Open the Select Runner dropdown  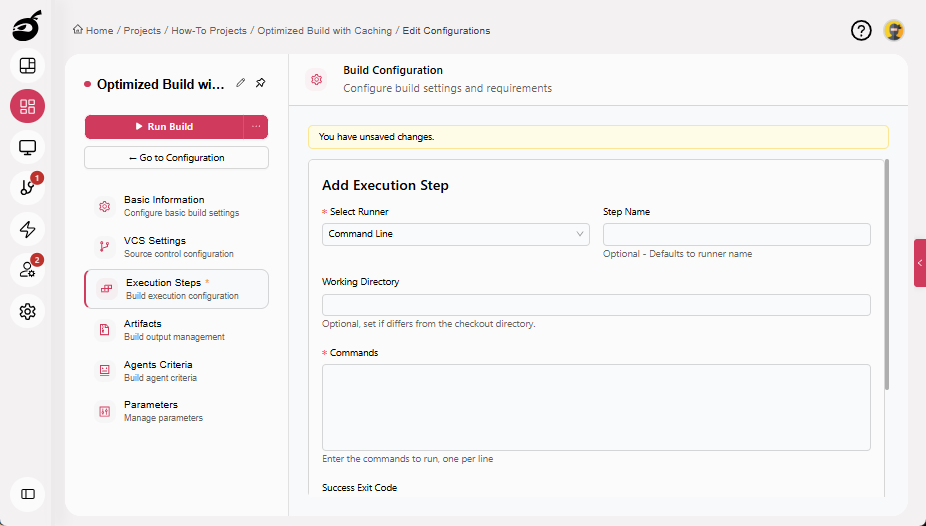point(455,234)
